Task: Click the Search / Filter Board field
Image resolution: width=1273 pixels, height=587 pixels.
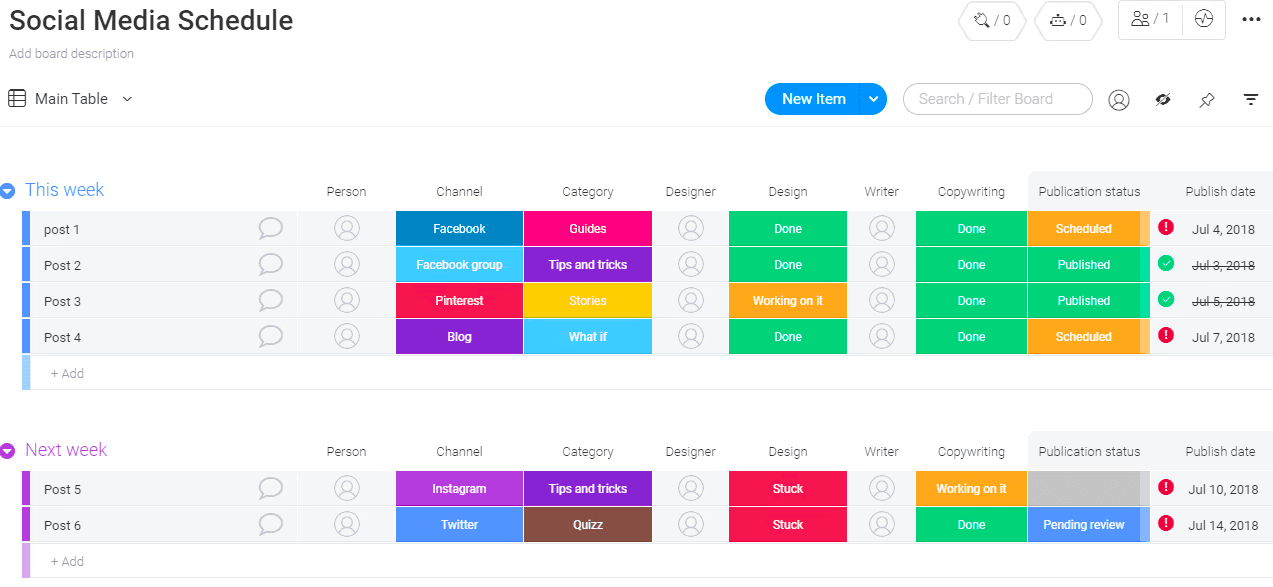Action: click(x=997, y=99)
